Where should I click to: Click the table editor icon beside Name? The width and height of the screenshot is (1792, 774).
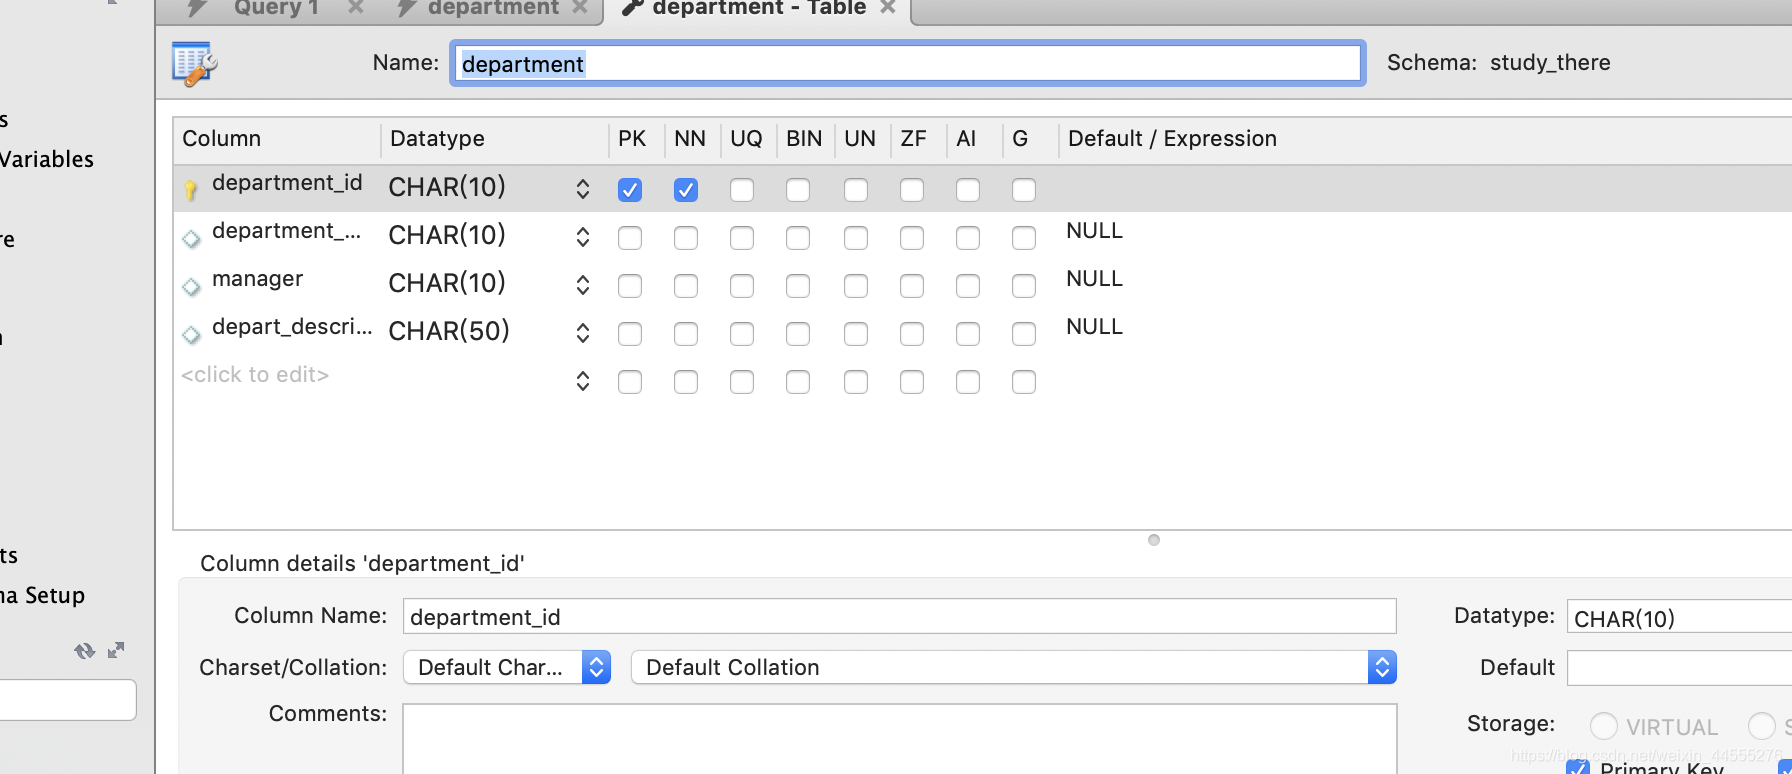pyautogui.click(x=194, y=64)
